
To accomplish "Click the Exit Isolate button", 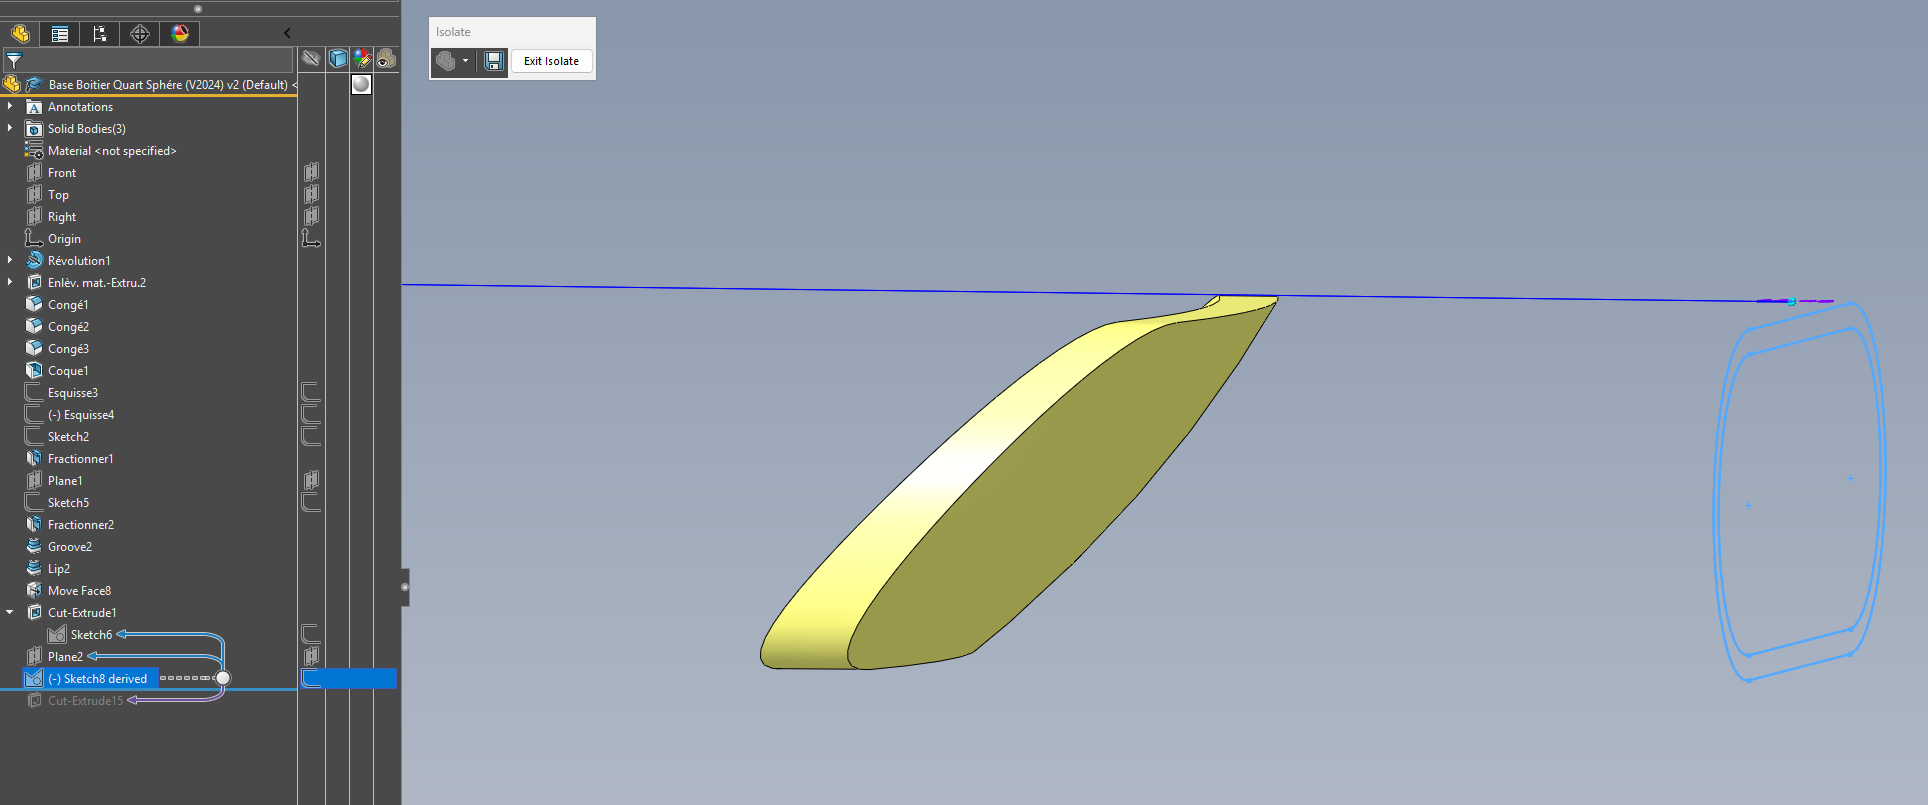I will (551, 61).
